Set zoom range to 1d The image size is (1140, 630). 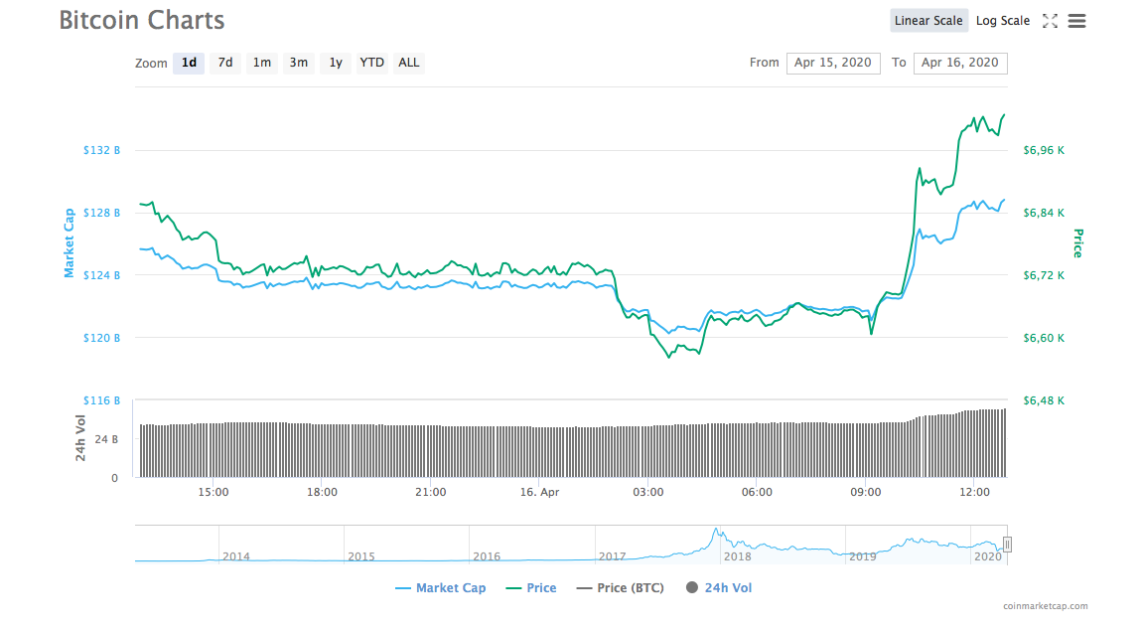coord(188,63)
